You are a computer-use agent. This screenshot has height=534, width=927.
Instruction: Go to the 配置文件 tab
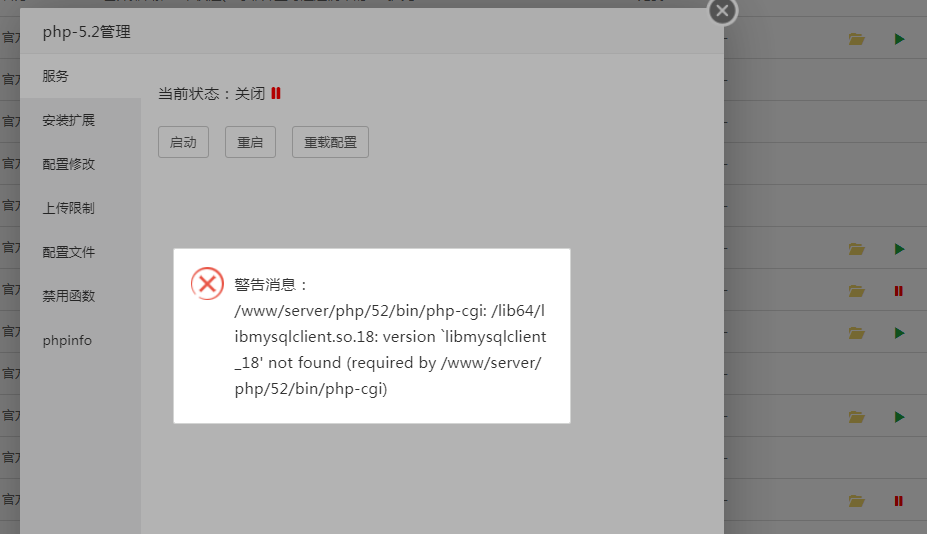click(80, 252)
